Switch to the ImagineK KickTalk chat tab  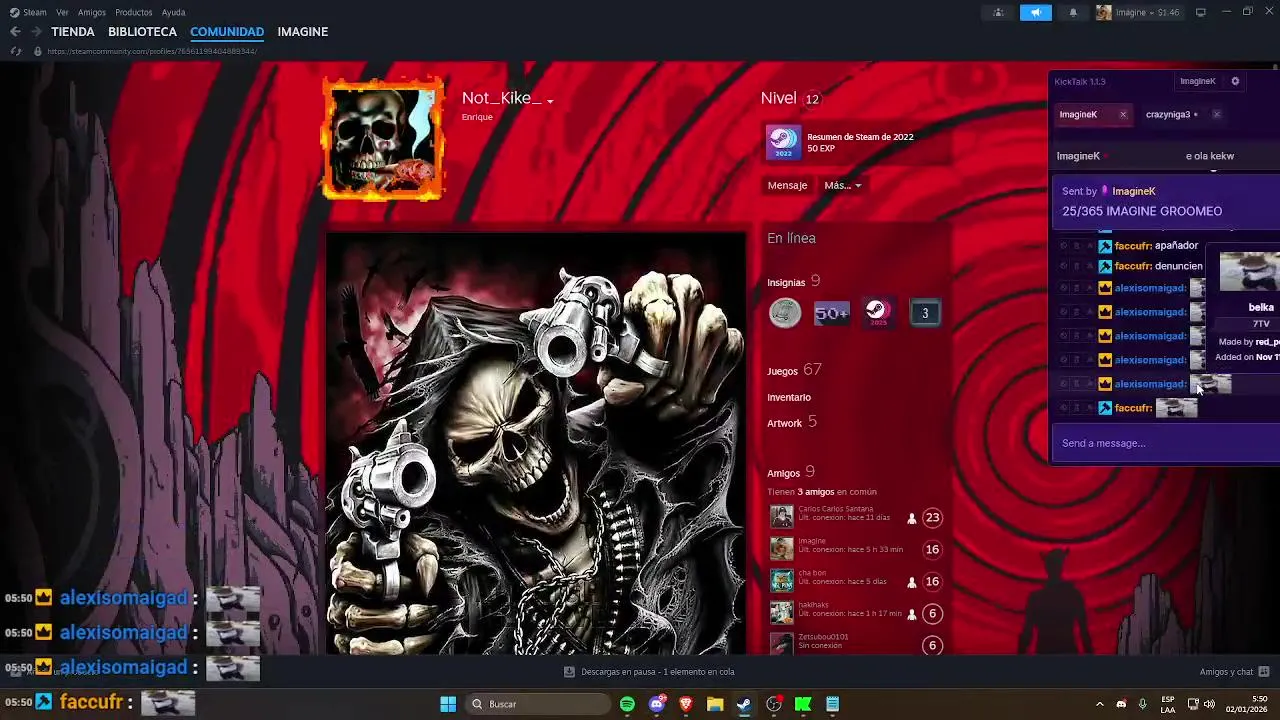point(1078,114)
